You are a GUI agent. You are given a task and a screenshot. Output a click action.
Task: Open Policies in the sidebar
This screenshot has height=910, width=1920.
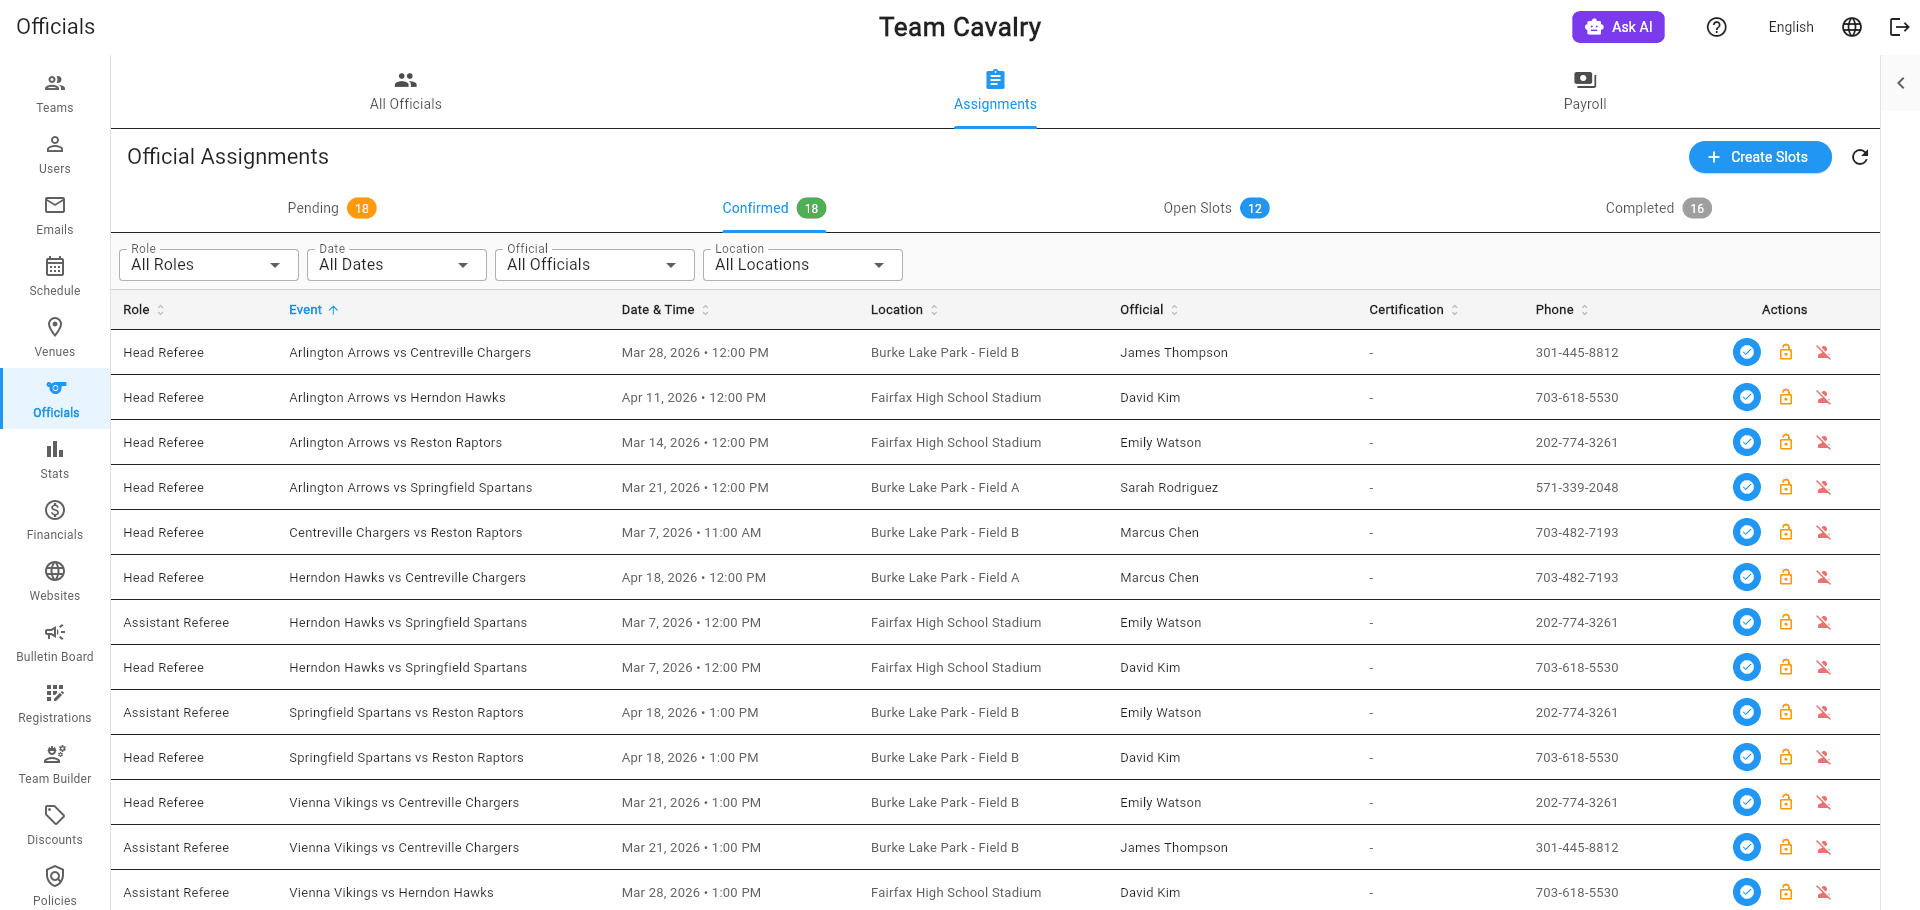55,887
